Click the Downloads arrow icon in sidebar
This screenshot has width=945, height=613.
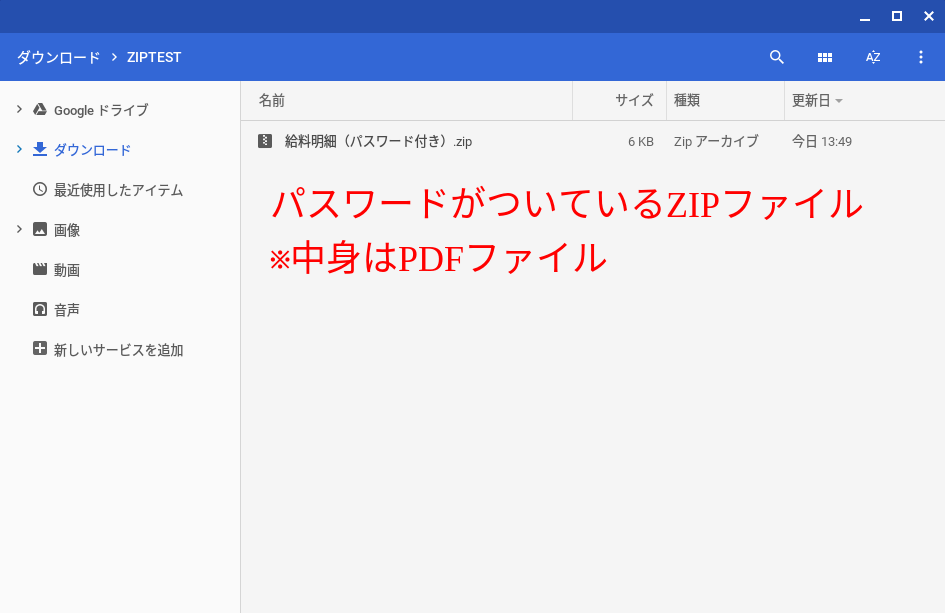40,149
